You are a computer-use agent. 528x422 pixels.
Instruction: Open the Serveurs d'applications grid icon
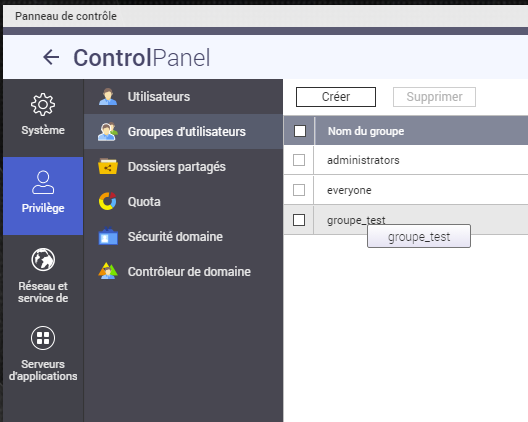coord(43,337)
